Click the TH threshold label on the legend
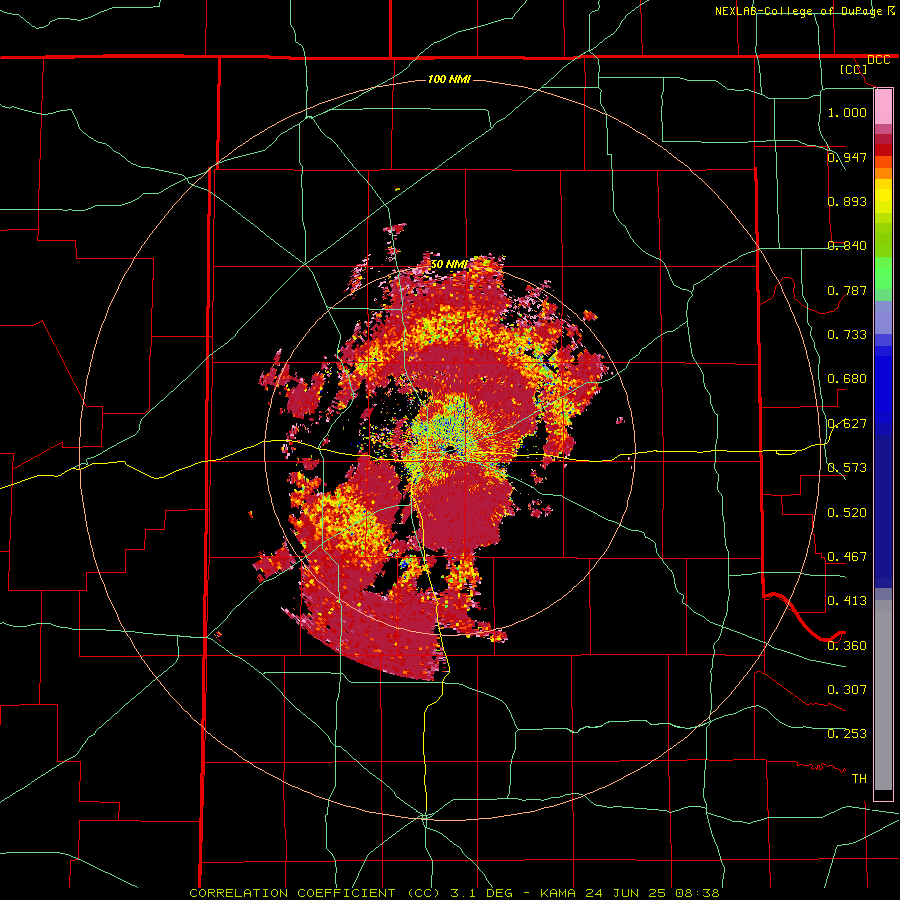The width and height of the screenshot is (900, 900). tap(859, 778)
